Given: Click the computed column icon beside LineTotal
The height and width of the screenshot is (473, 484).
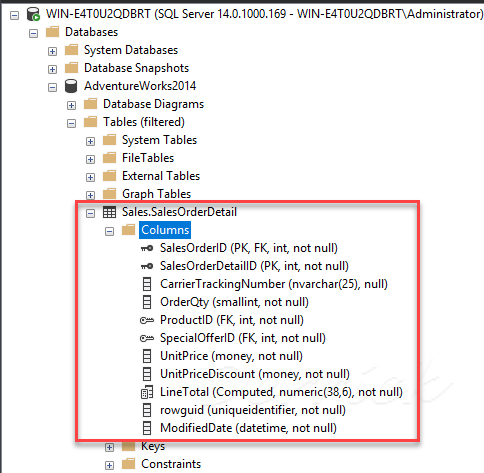Looking at the screenshot, I should pyautogui.click(x=147, y=392).
